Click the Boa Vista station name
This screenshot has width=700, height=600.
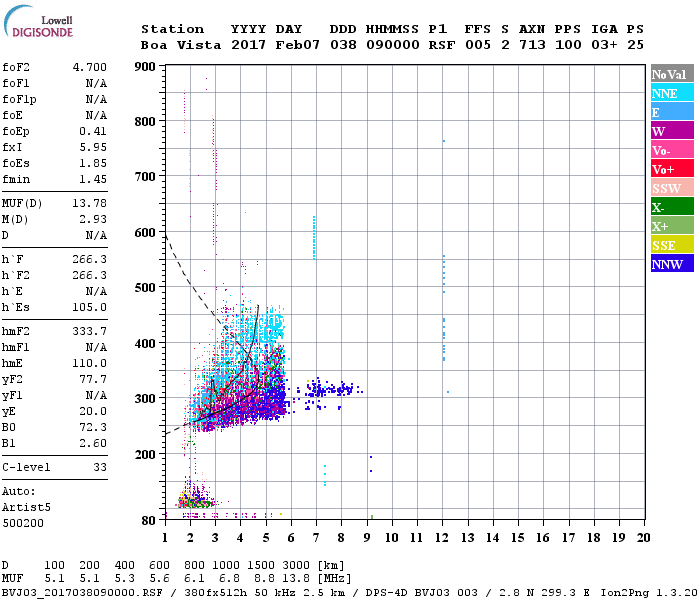[x=181, y=45]
